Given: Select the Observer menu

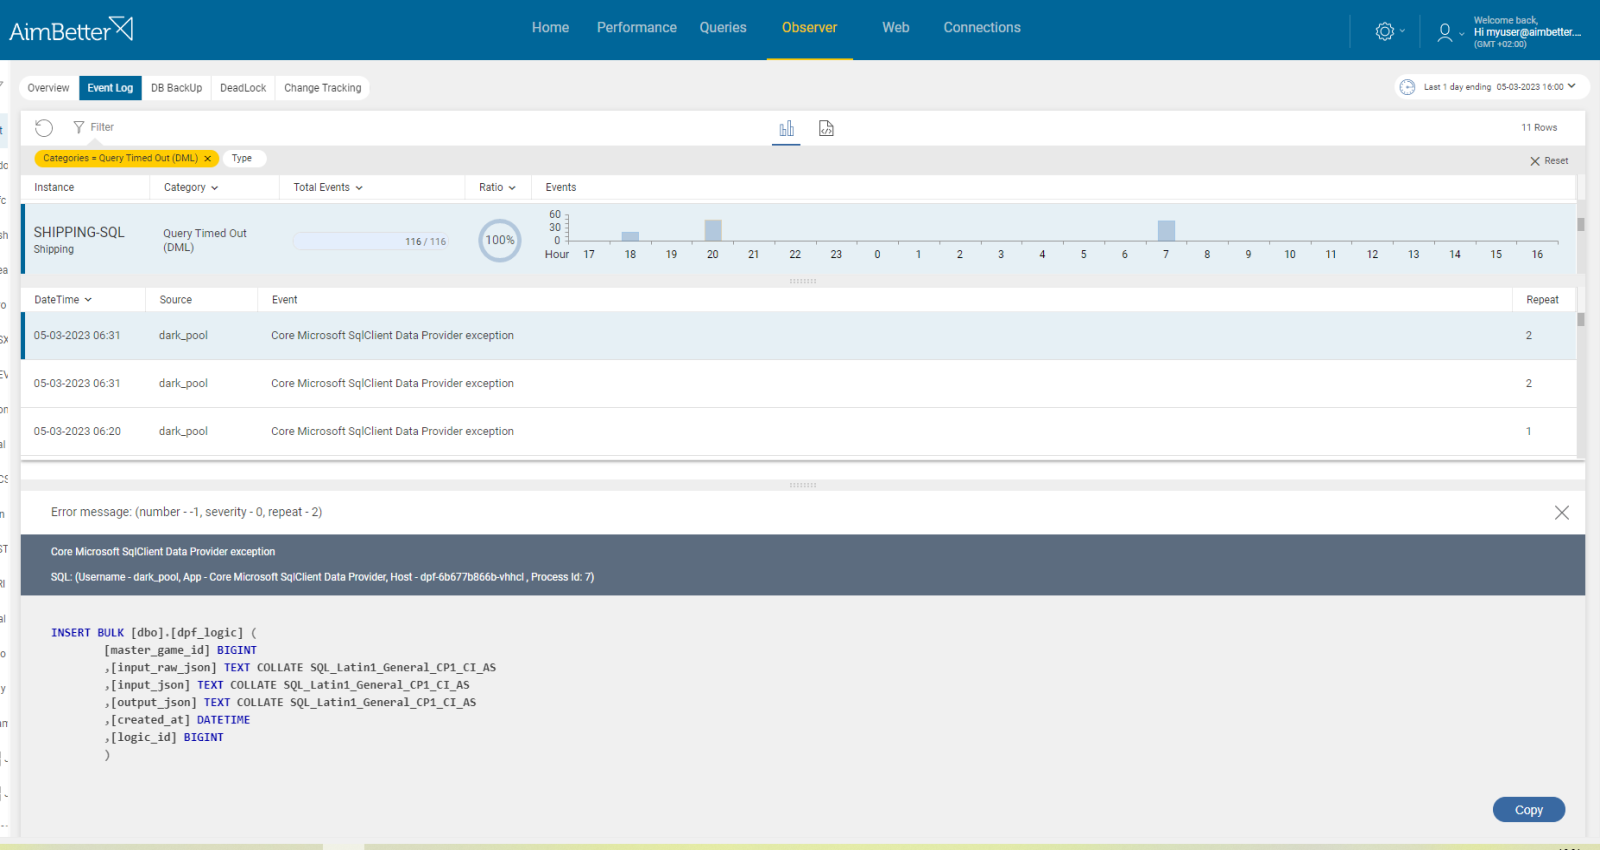Looking at the screenshot, I should tap(809, 28).
